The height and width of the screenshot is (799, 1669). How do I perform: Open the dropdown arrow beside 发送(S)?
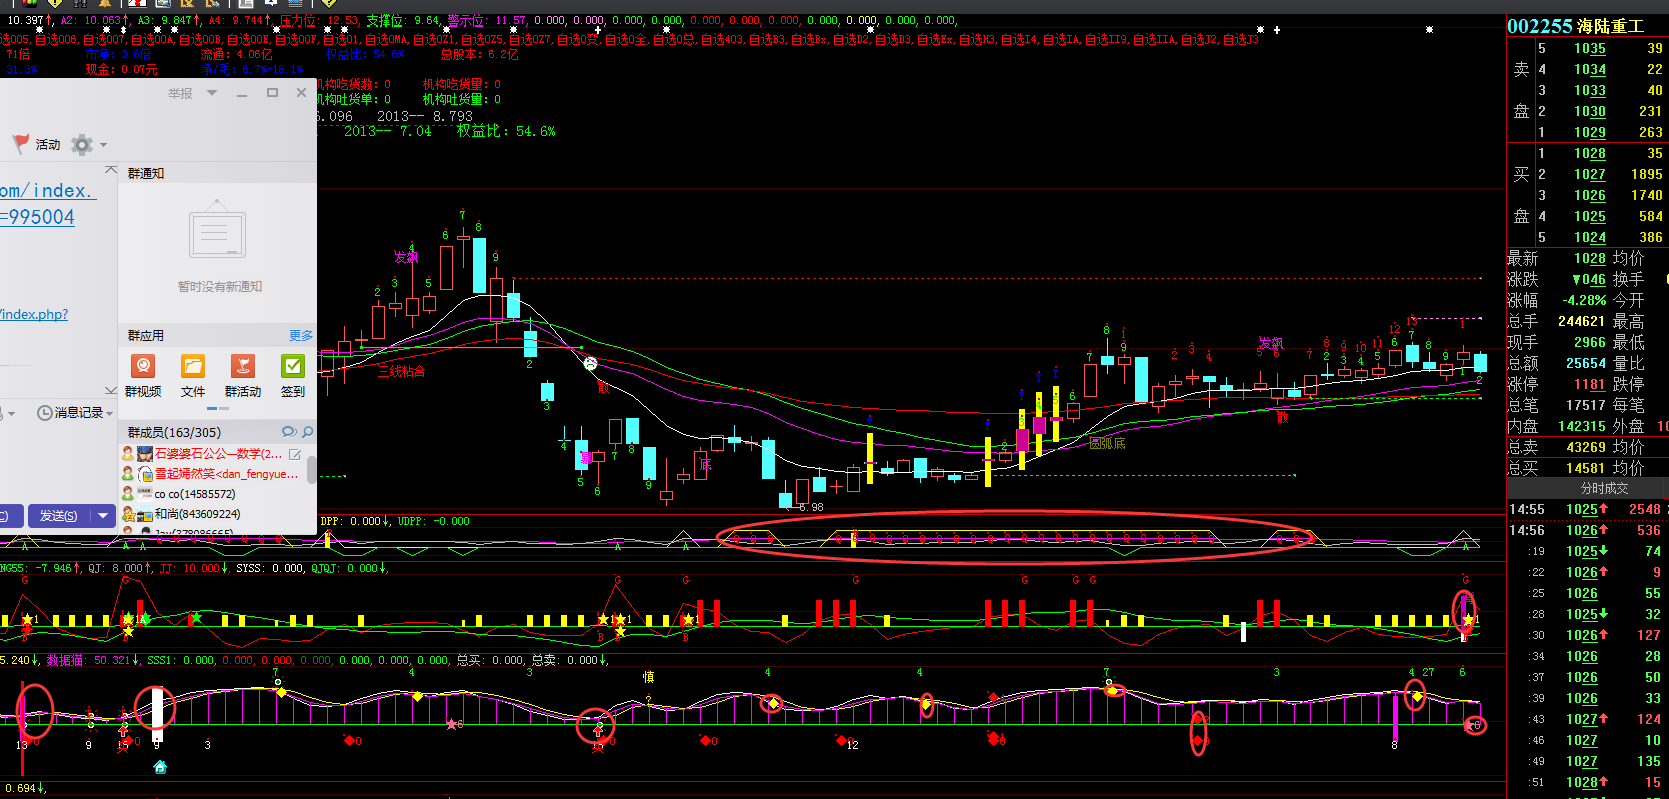103,516
